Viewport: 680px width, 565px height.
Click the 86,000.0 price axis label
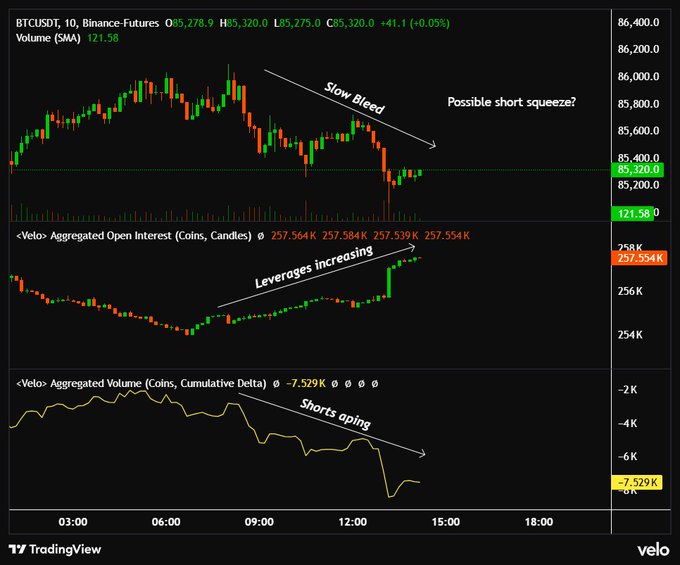pyautogui.click(x=638, y=77)
